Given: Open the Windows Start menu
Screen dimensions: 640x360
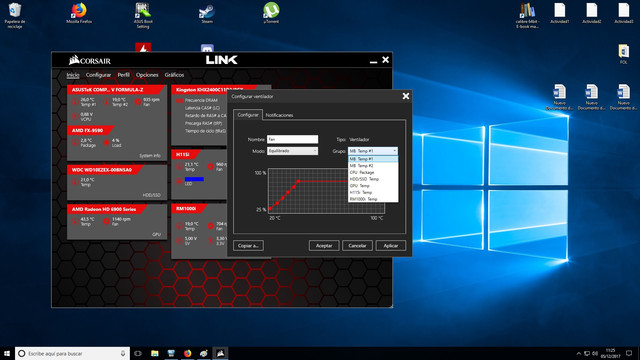Looking at the screenshot, I should 7,353.
